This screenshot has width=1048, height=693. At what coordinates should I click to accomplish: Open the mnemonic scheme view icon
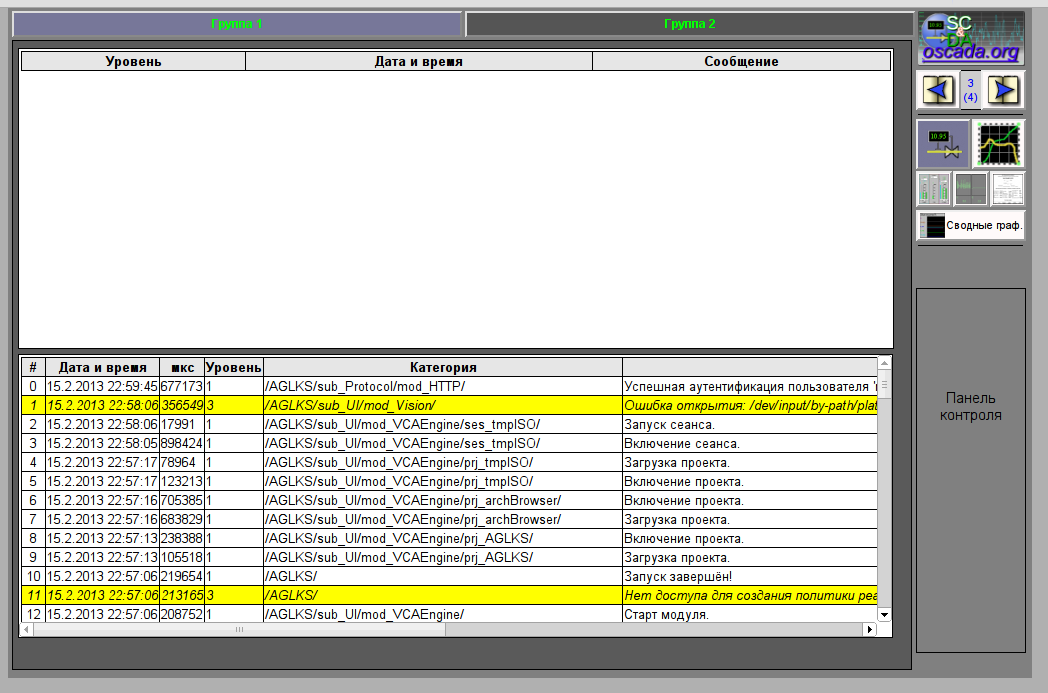pyautogui.click(x=943, y=144)
